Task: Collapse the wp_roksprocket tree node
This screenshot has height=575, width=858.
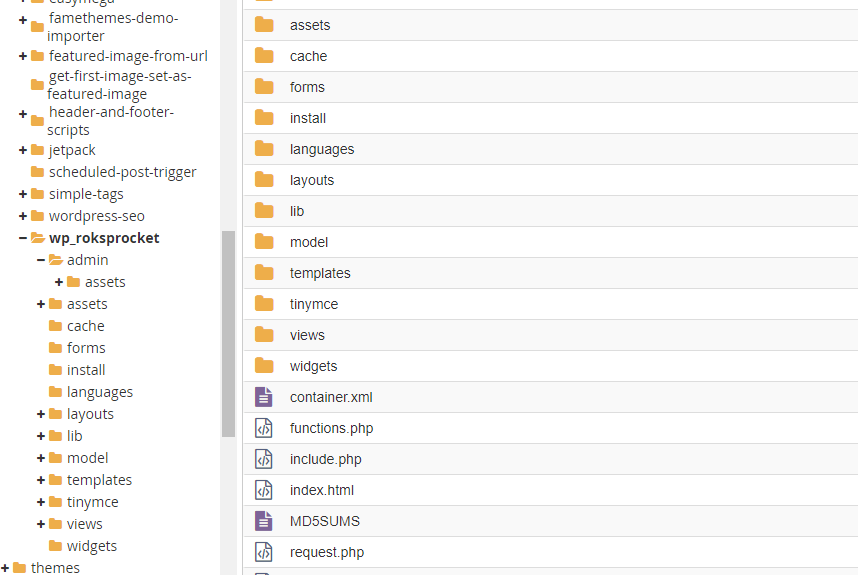Action: pos(22,238)
